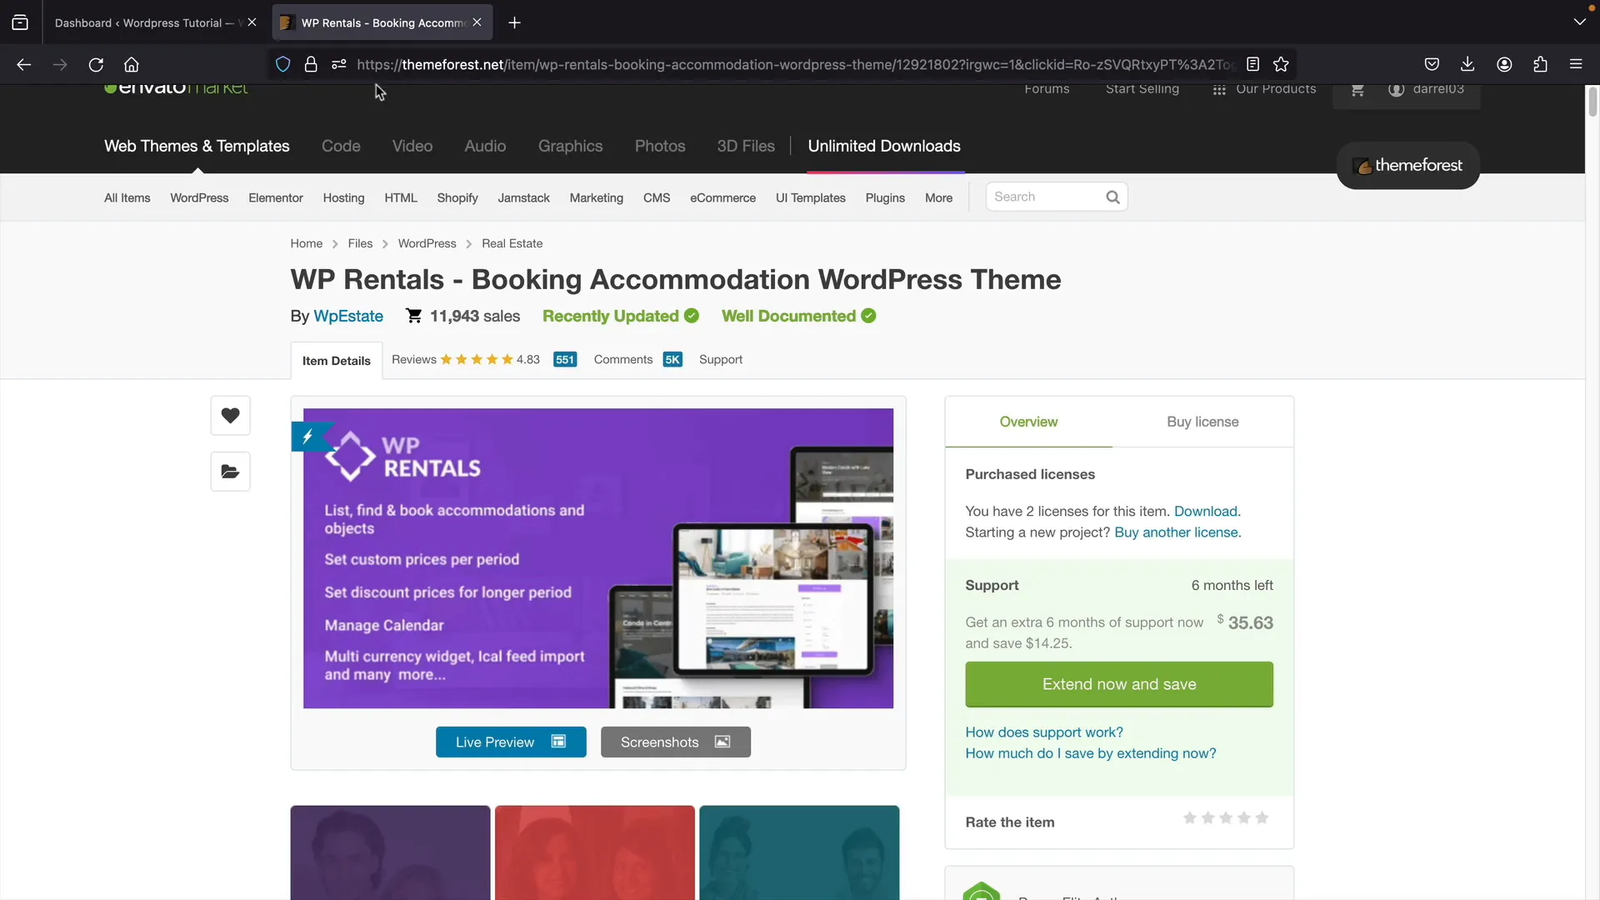Open the eCommerce submenu

point(723,198)
